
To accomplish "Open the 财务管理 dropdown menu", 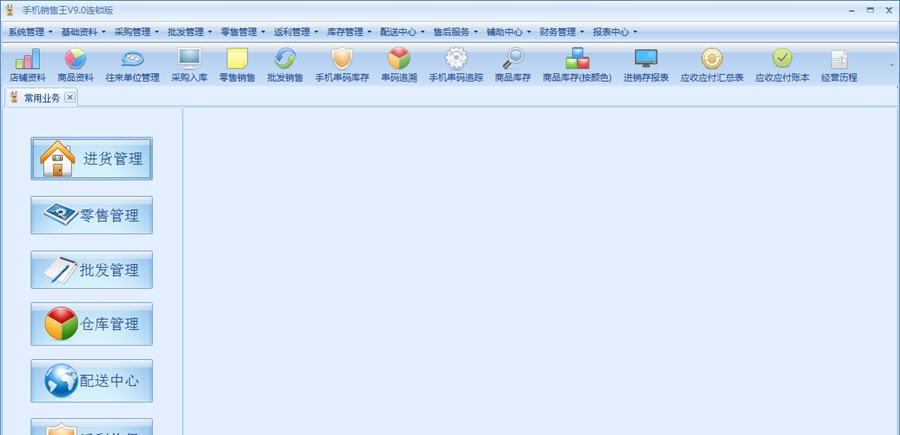I will 561,32.
